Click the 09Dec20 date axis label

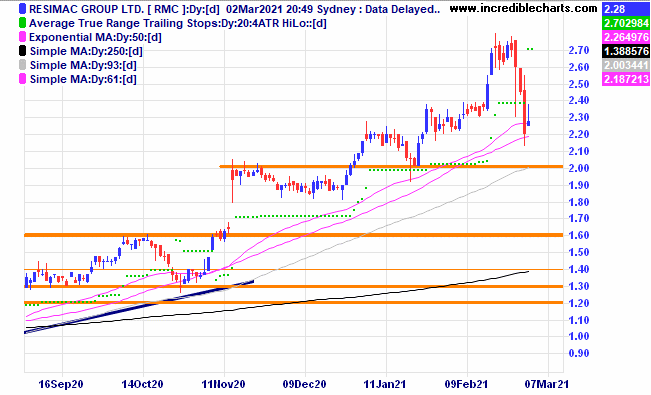tap(304, 384)
